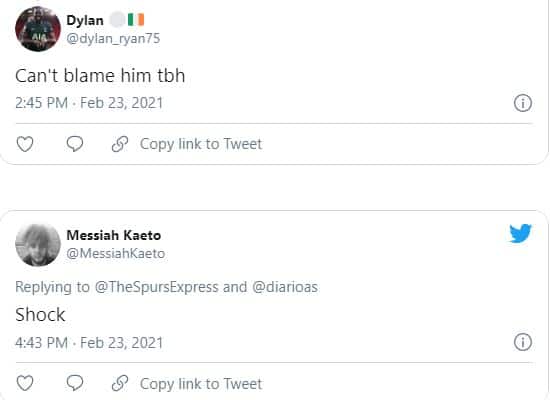Click chain link icon on Messiah Kaeto's tweet
The height and width of the screenshot is (400, 550).
(120, 383)
